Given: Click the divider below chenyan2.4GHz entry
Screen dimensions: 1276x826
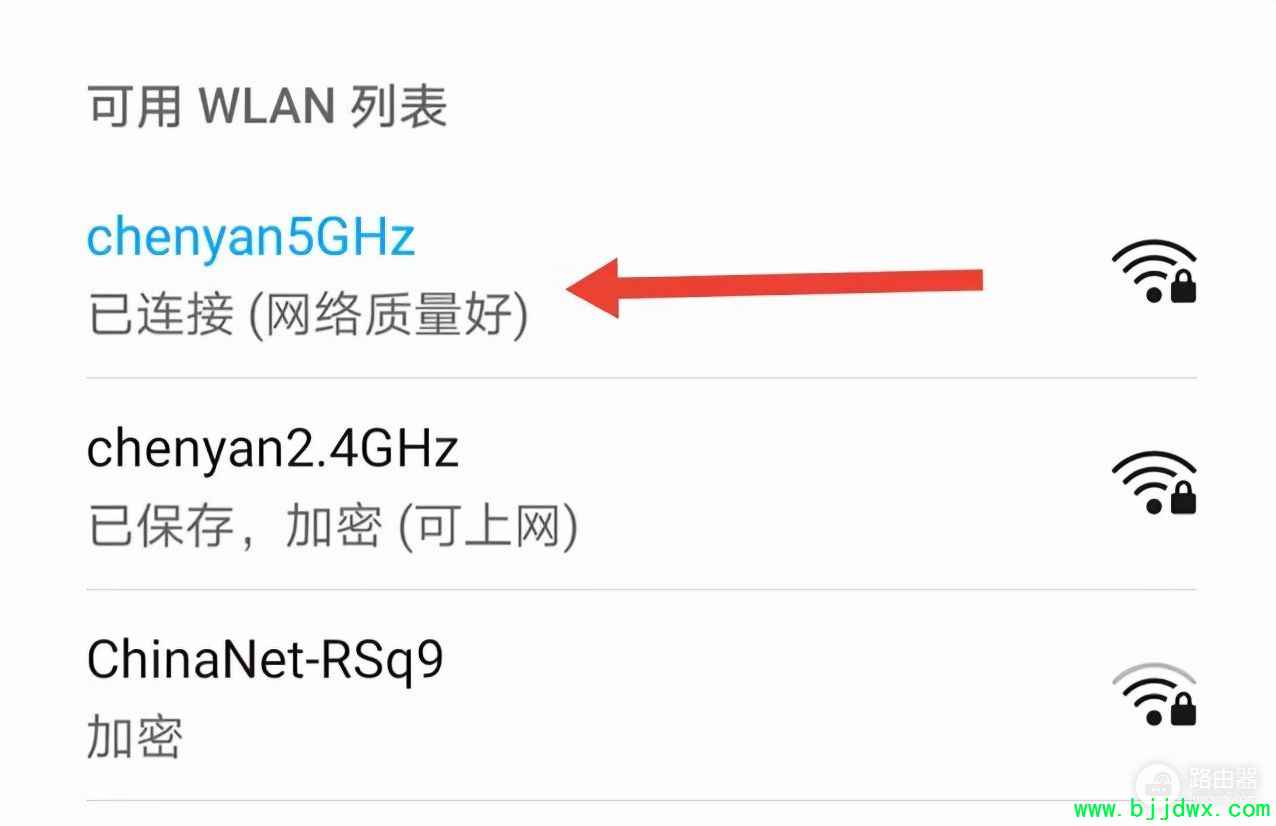Looking at the screenshot, I should tap(642, 589).
